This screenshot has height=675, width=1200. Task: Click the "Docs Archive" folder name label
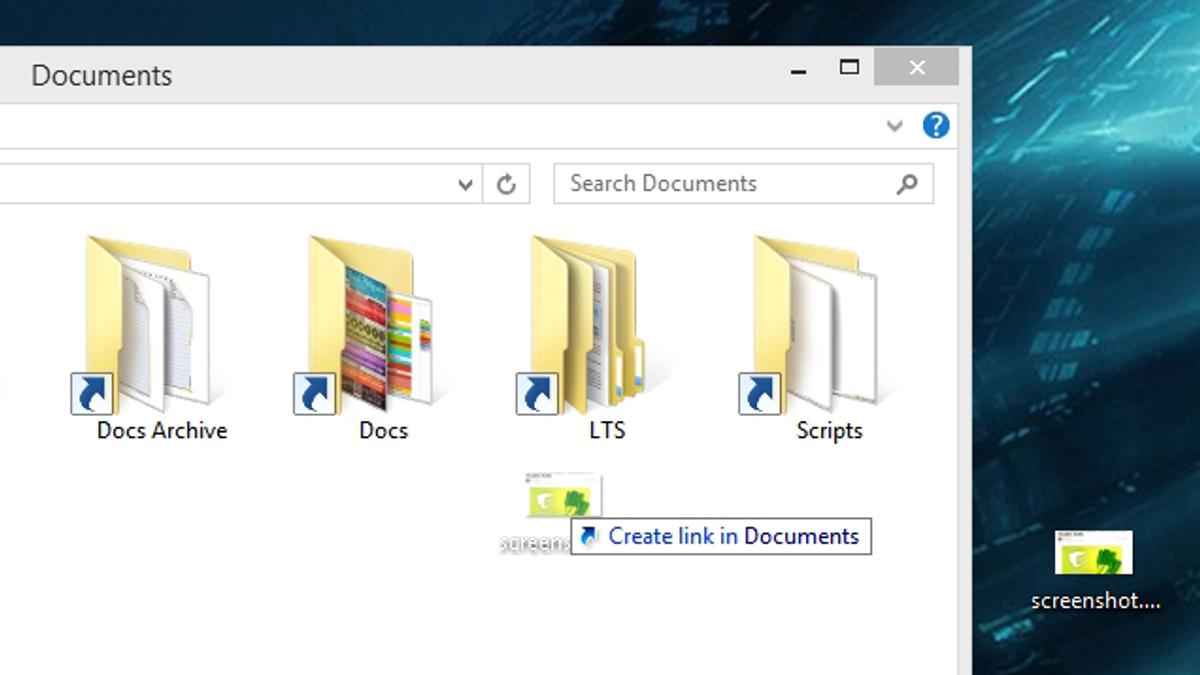tap(162, 431)
